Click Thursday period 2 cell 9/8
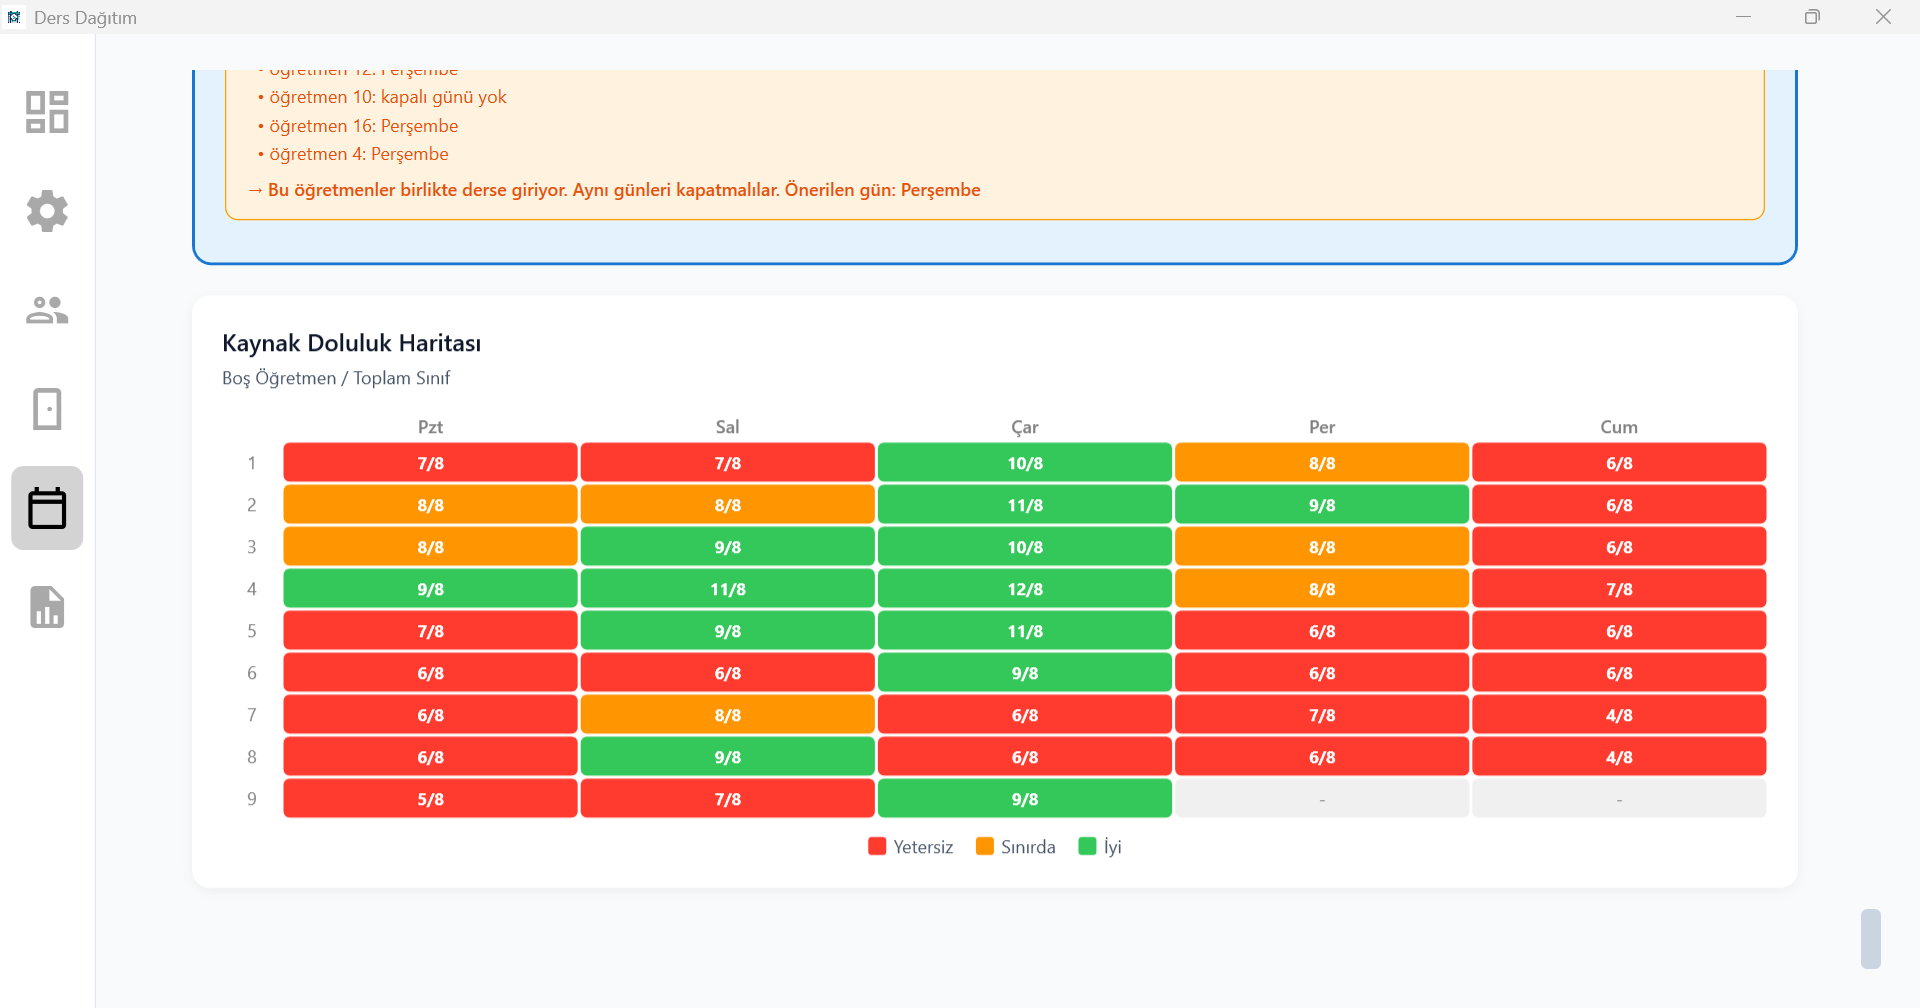 1321,505
